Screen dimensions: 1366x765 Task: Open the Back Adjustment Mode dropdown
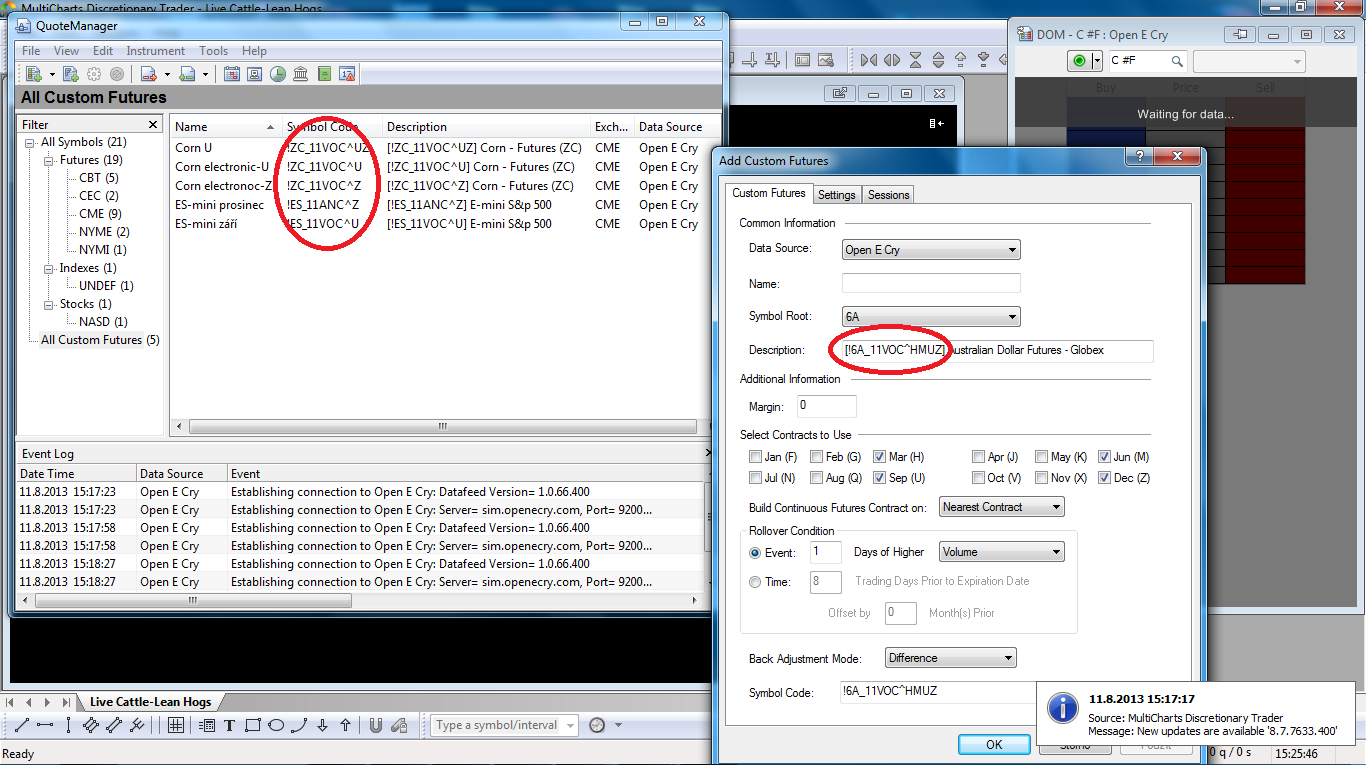point(951,658)
